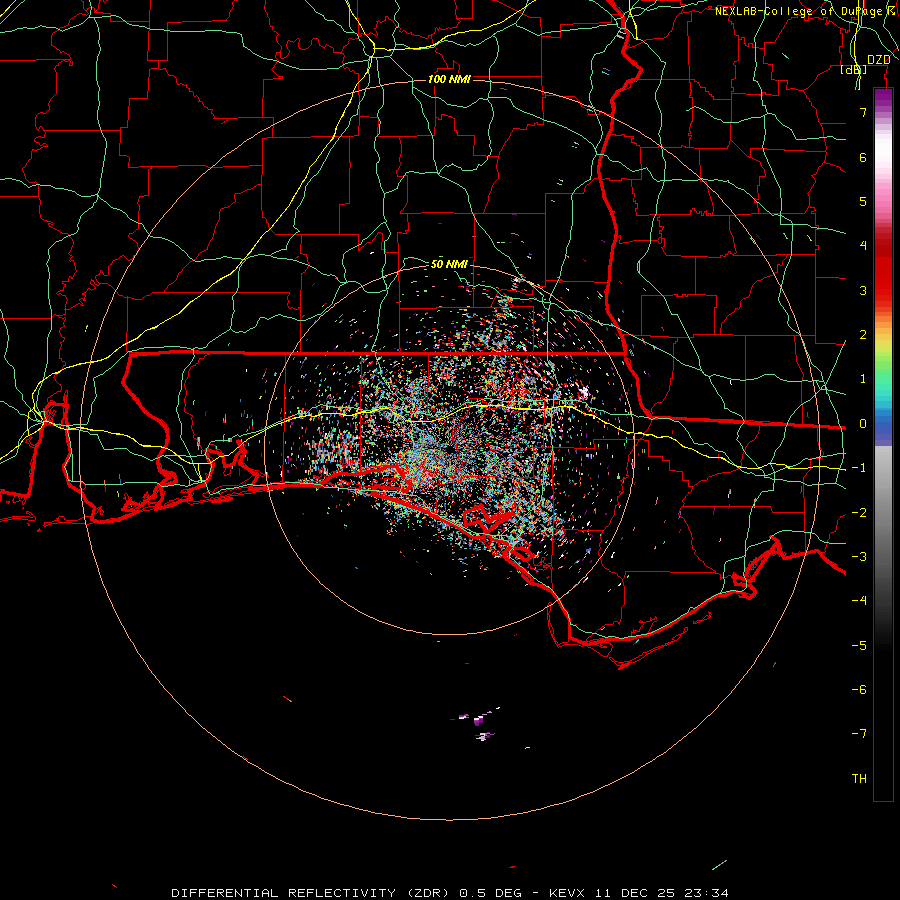Click the NEXLAB-College of DuPage label
Image resolution: width=900 pixels, height=900 pixels.
pyautogui.click(x=801, y=11)
